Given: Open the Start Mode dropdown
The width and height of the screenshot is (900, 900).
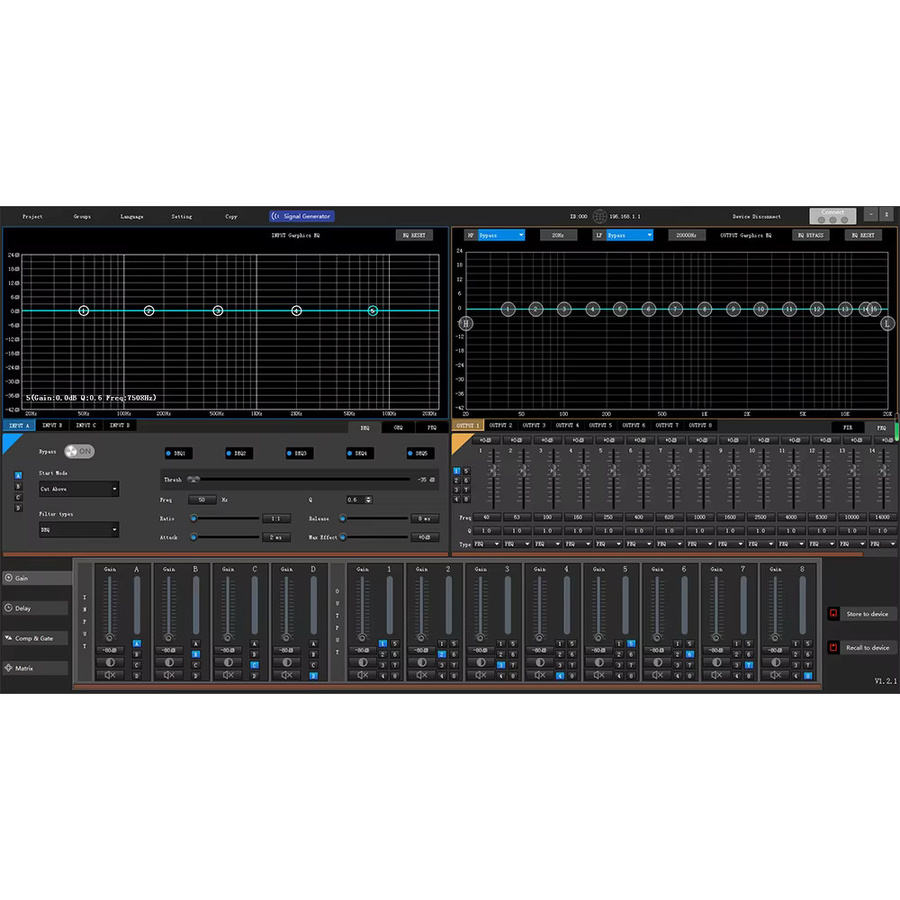Looking at the screenshot, I should click(79, 489).
